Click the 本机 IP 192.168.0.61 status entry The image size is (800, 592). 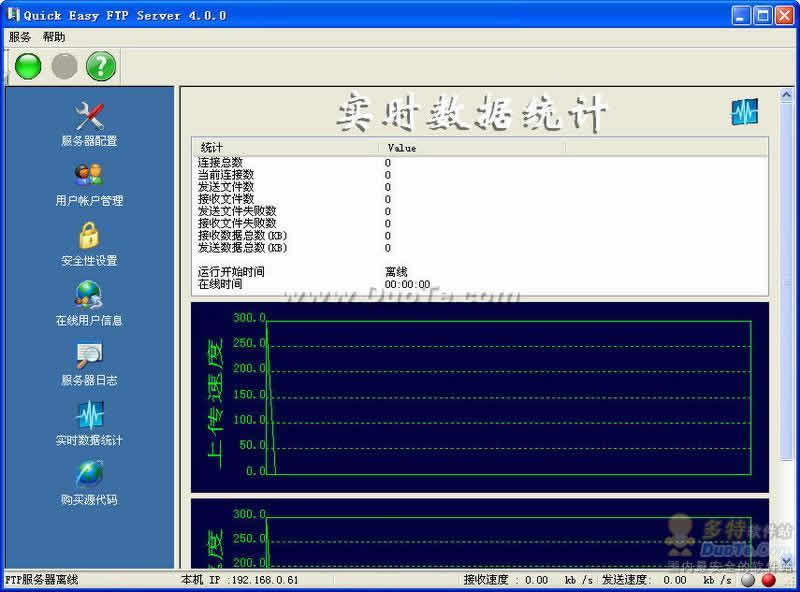click(239, 580)
